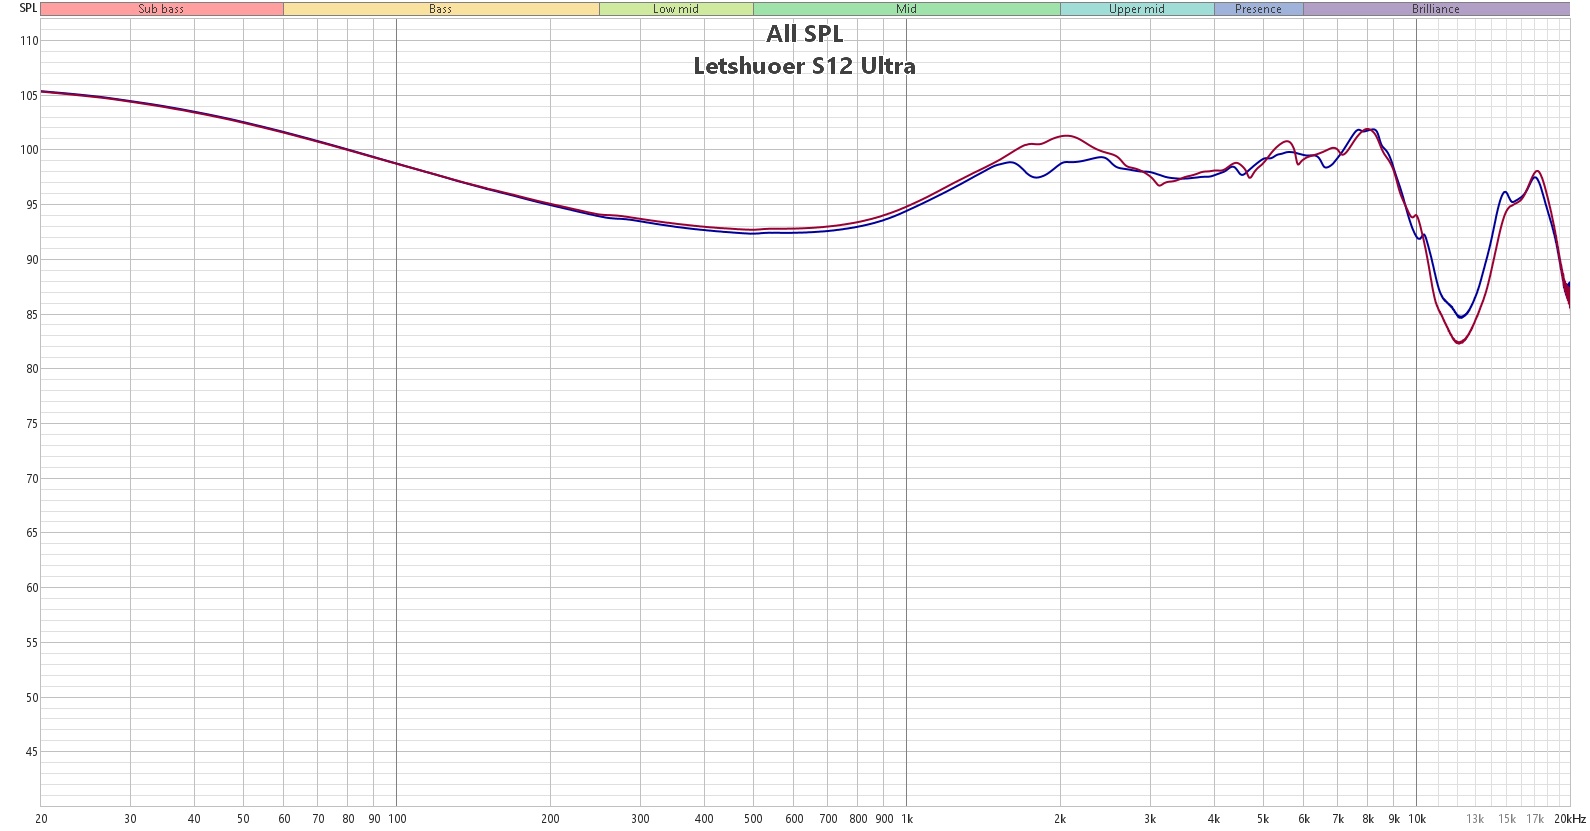Click the 80 dB vertical axis label
This screenshot has height=831, width=1590.
pyautogui.click(x=31, y=369)
